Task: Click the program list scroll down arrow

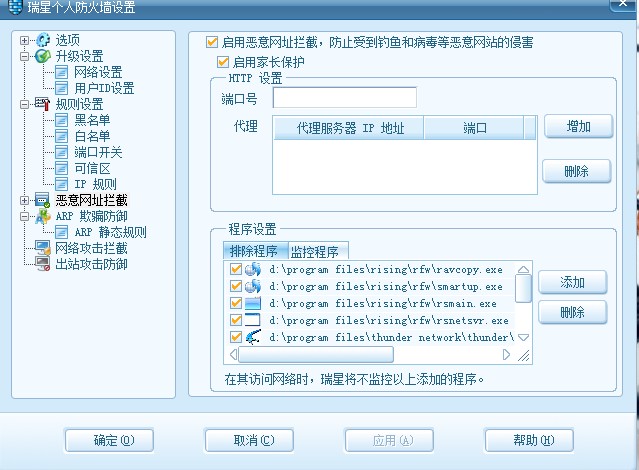Action: pos(523,337)
